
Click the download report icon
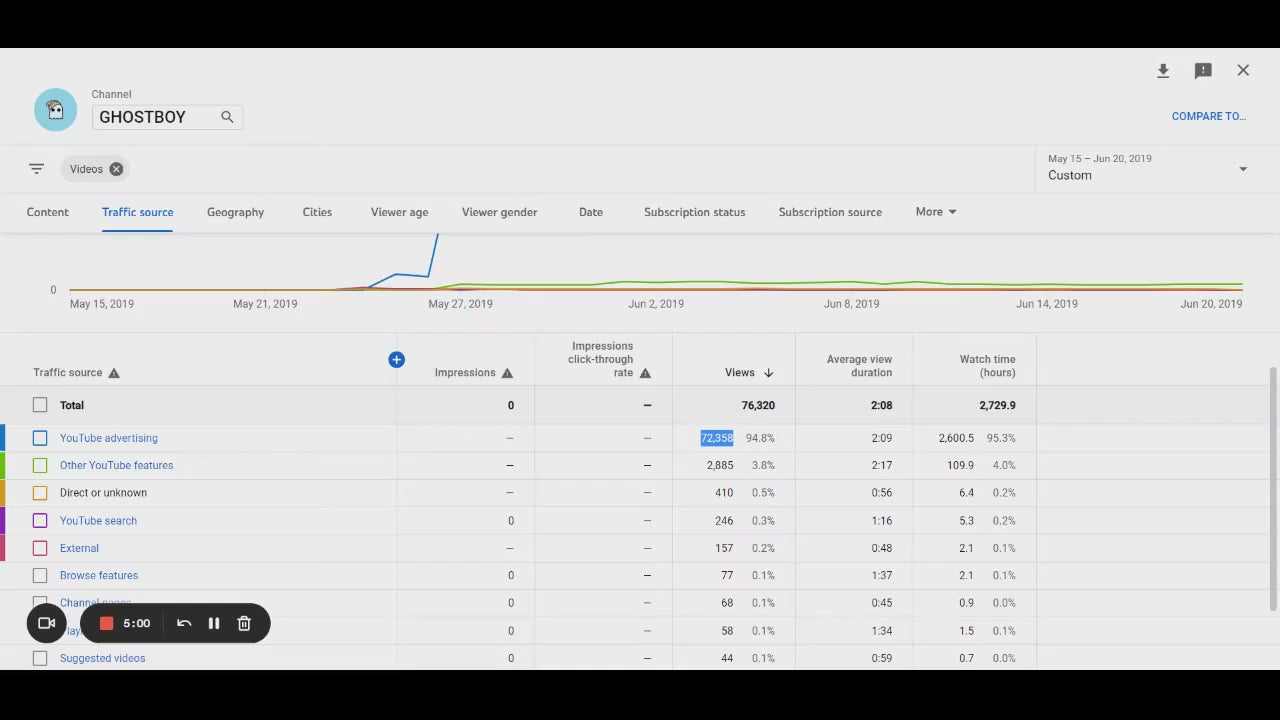(x=1163, y=71)
